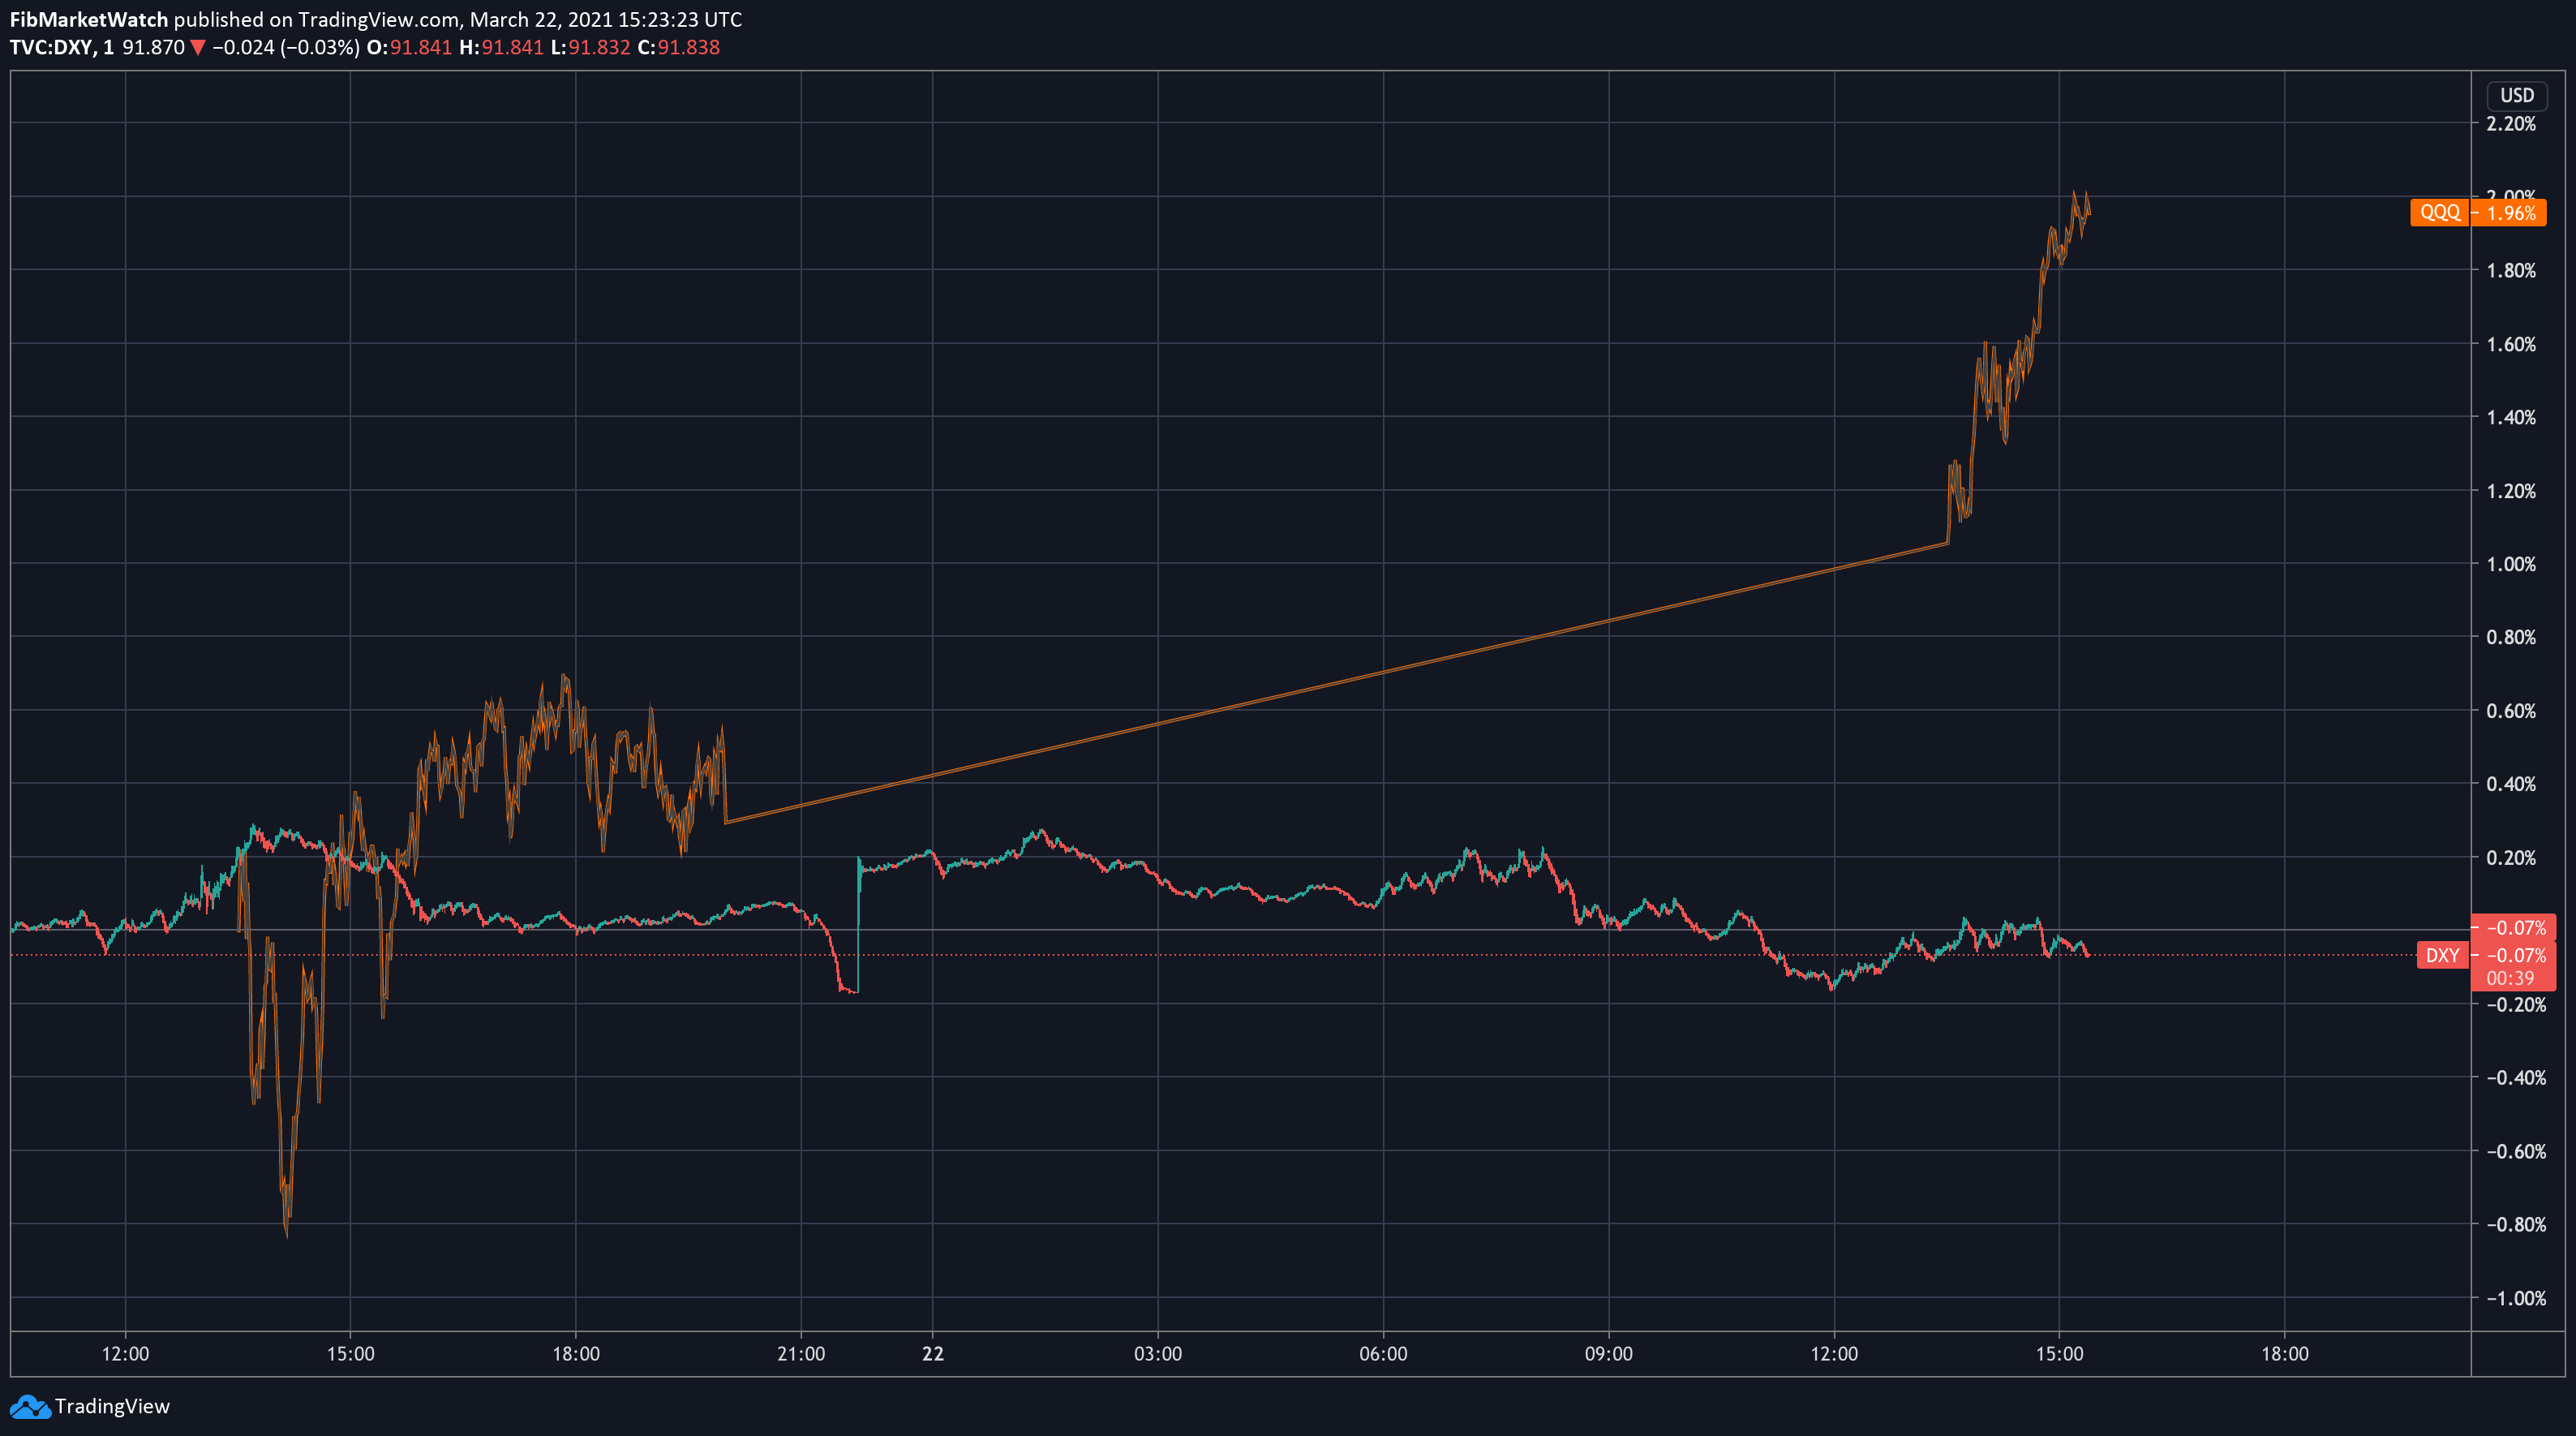The width and height of the screenshot is (2576, 1436).
Task: Click the date 22 marker on time axis
Action: (933, 1354)
